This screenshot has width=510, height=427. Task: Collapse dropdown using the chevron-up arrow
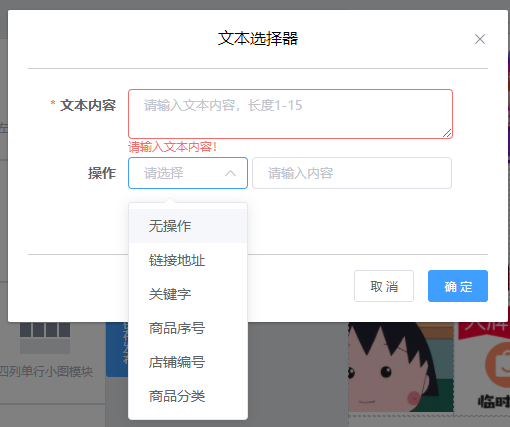[230, 173]
